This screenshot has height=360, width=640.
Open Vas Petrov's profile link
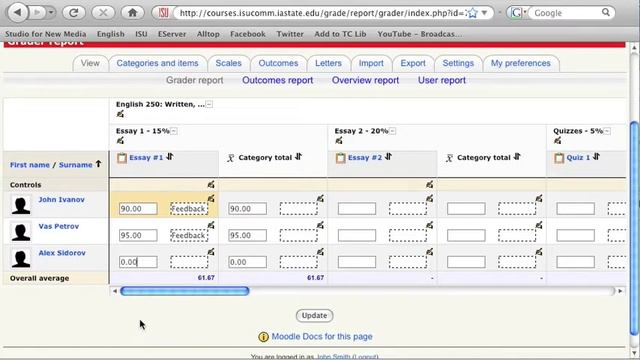[x=58, y=226]
